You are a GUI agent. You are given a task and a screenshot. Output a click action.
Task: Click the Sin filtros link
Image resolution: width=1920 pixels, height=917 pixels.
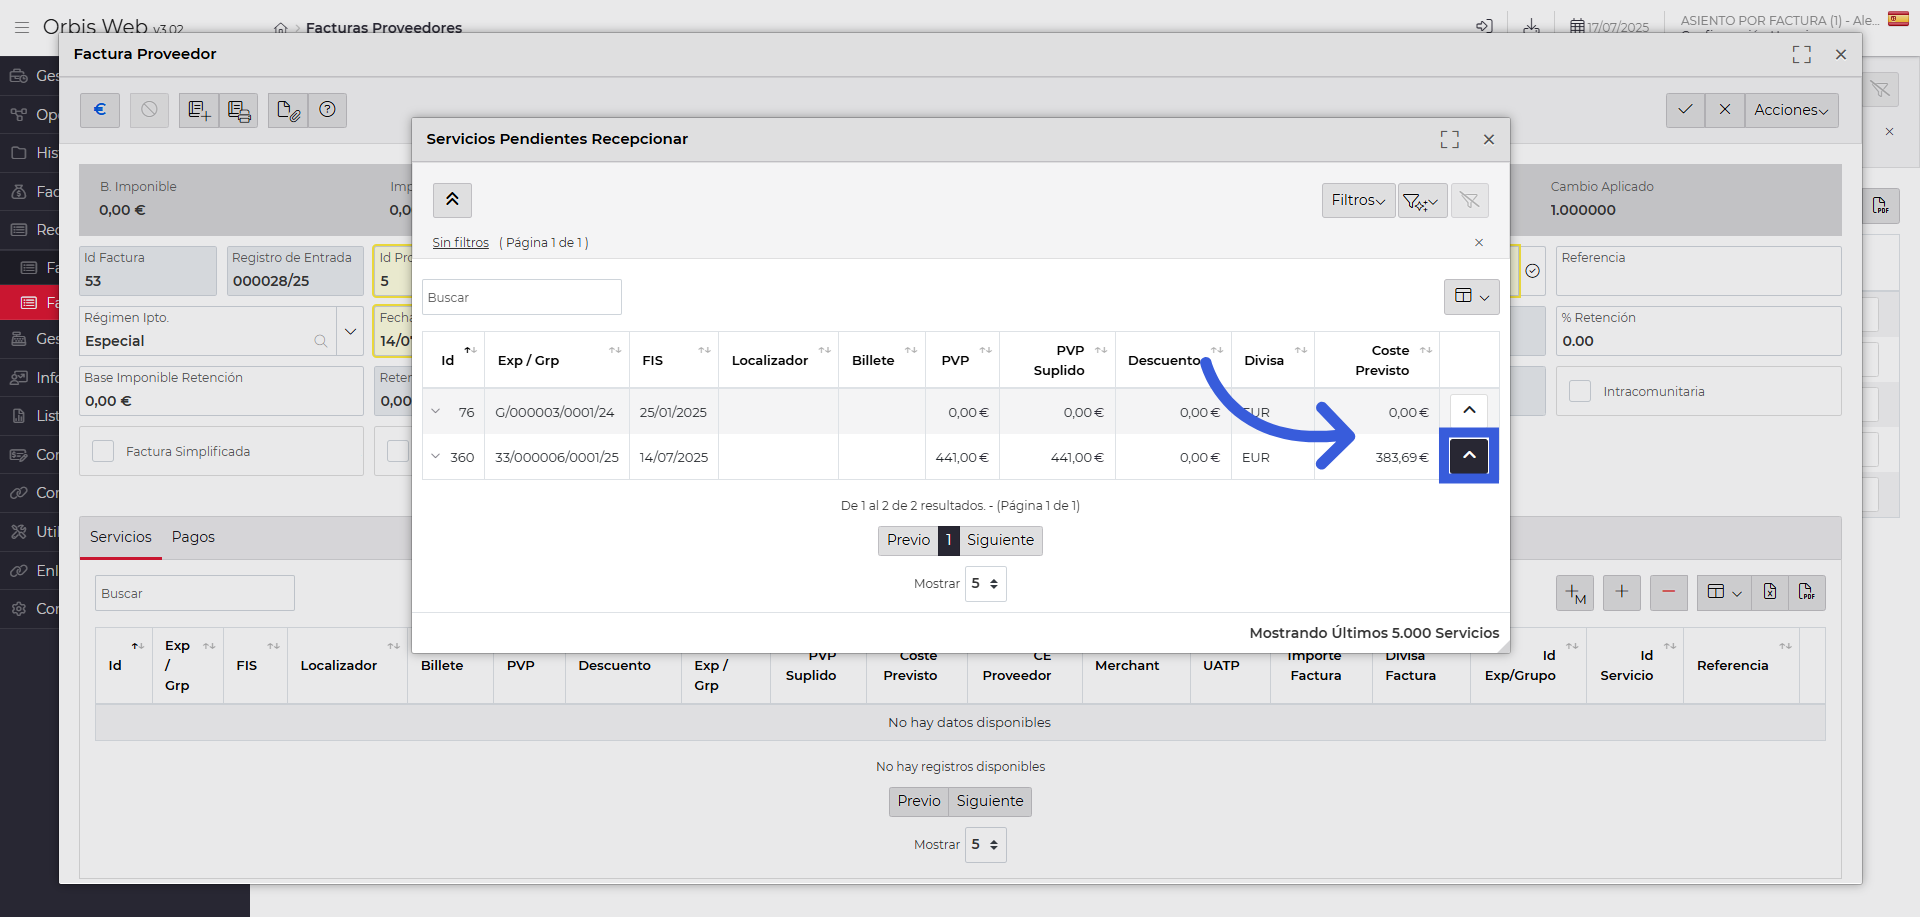(460, 243)
